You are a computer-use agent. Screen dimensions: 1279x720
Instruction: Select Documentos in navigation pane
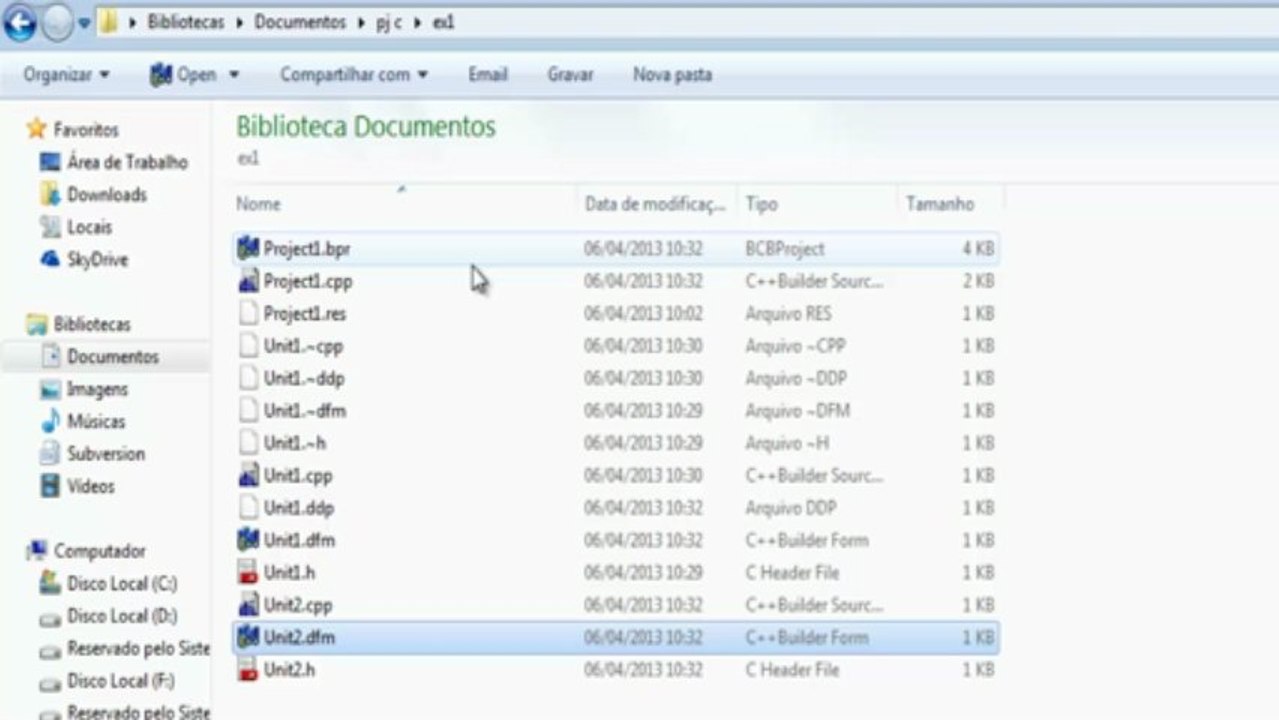pos(112,356)
